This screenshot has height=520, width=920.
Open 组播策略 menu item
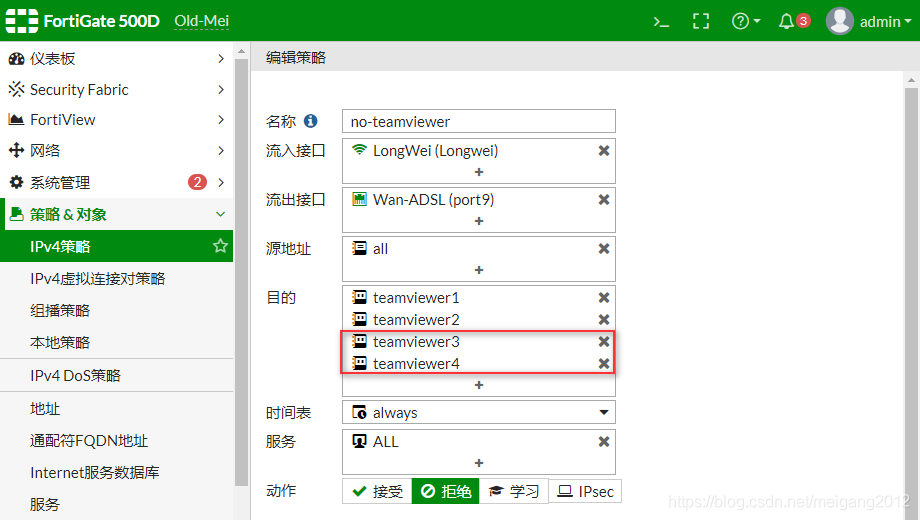(x=60, y=310)
